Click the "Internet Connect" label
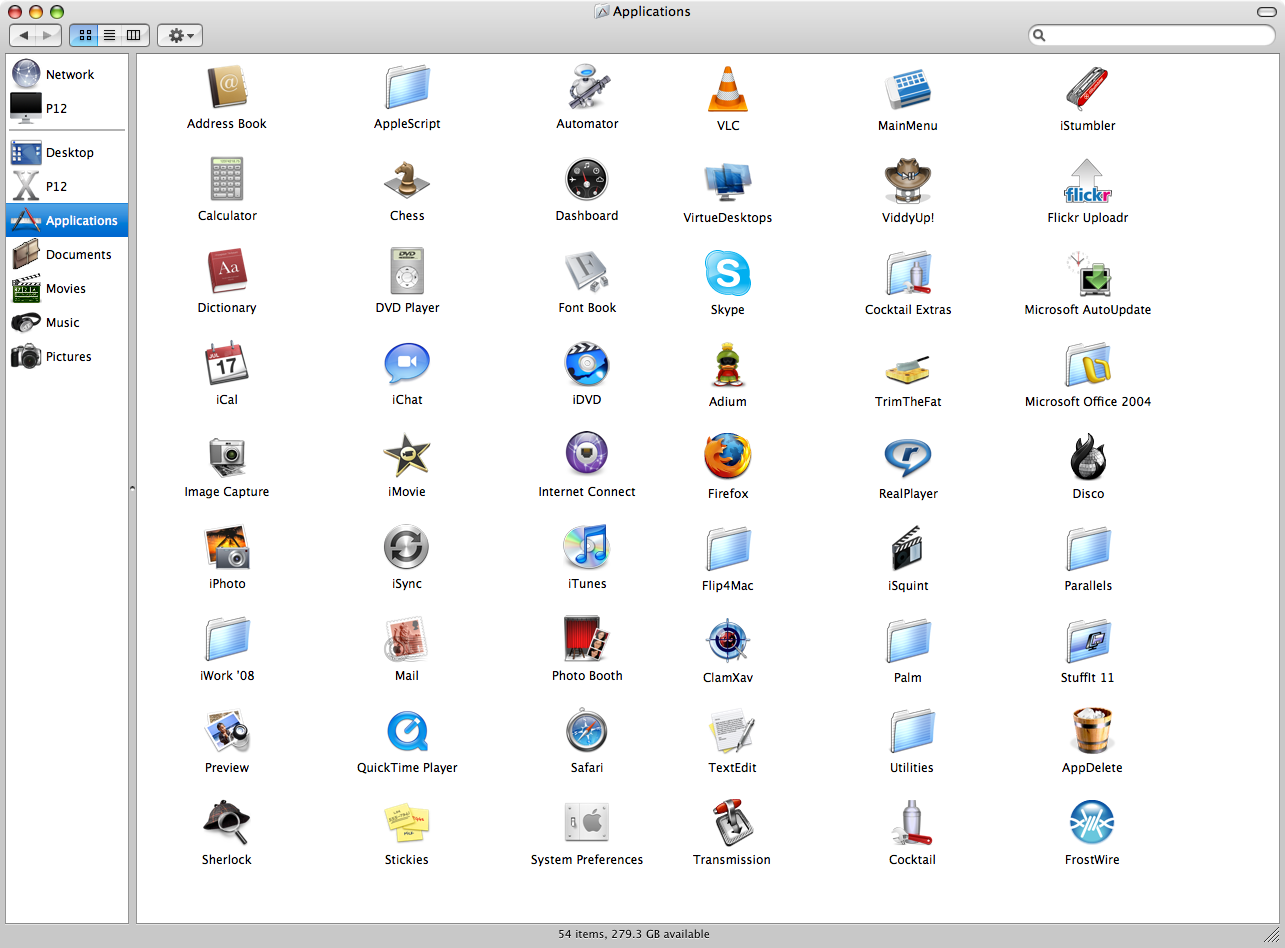The height and width of the screenshot is (948, 1285). [x=587, y=492]
